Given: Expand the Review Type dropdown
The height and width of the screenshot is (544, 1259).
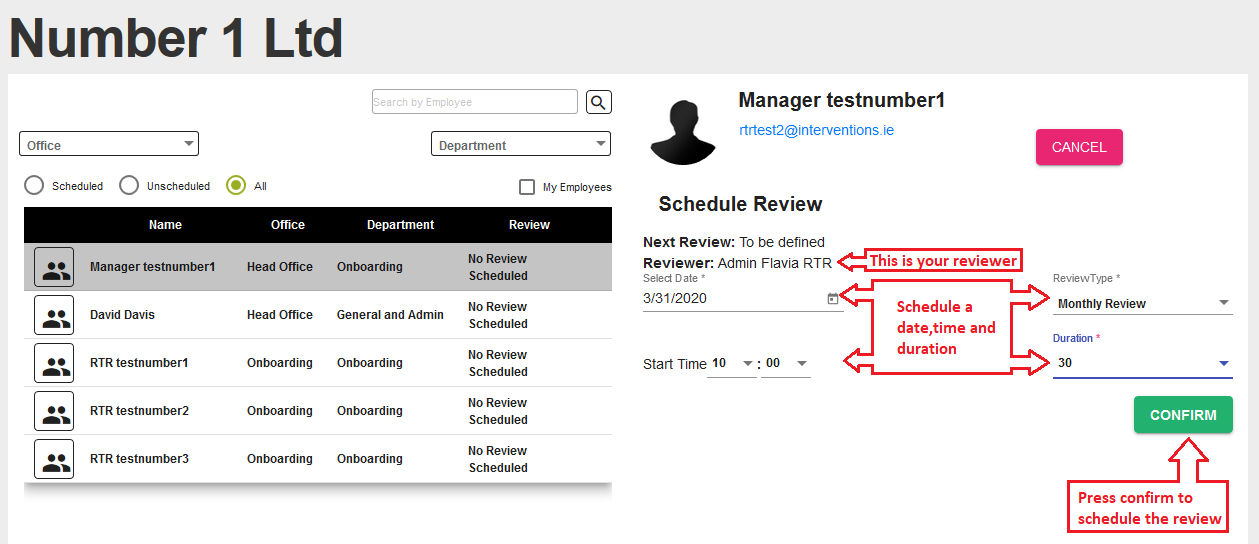Looking at the screenshot, I should click(x=1142, y=303).
